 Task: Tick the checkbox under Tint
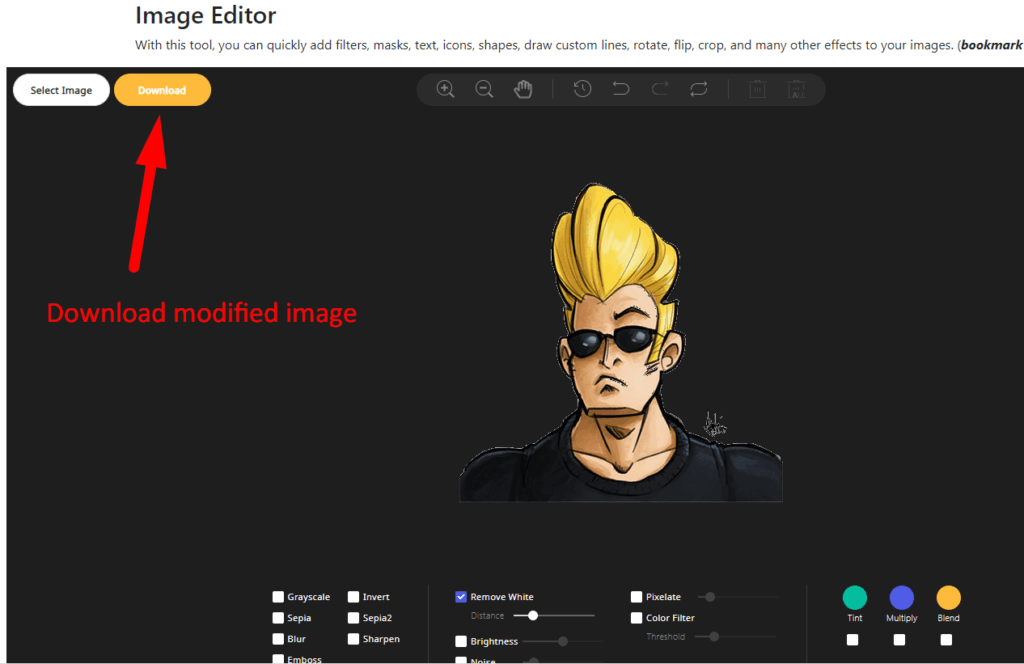click(852, 640)
